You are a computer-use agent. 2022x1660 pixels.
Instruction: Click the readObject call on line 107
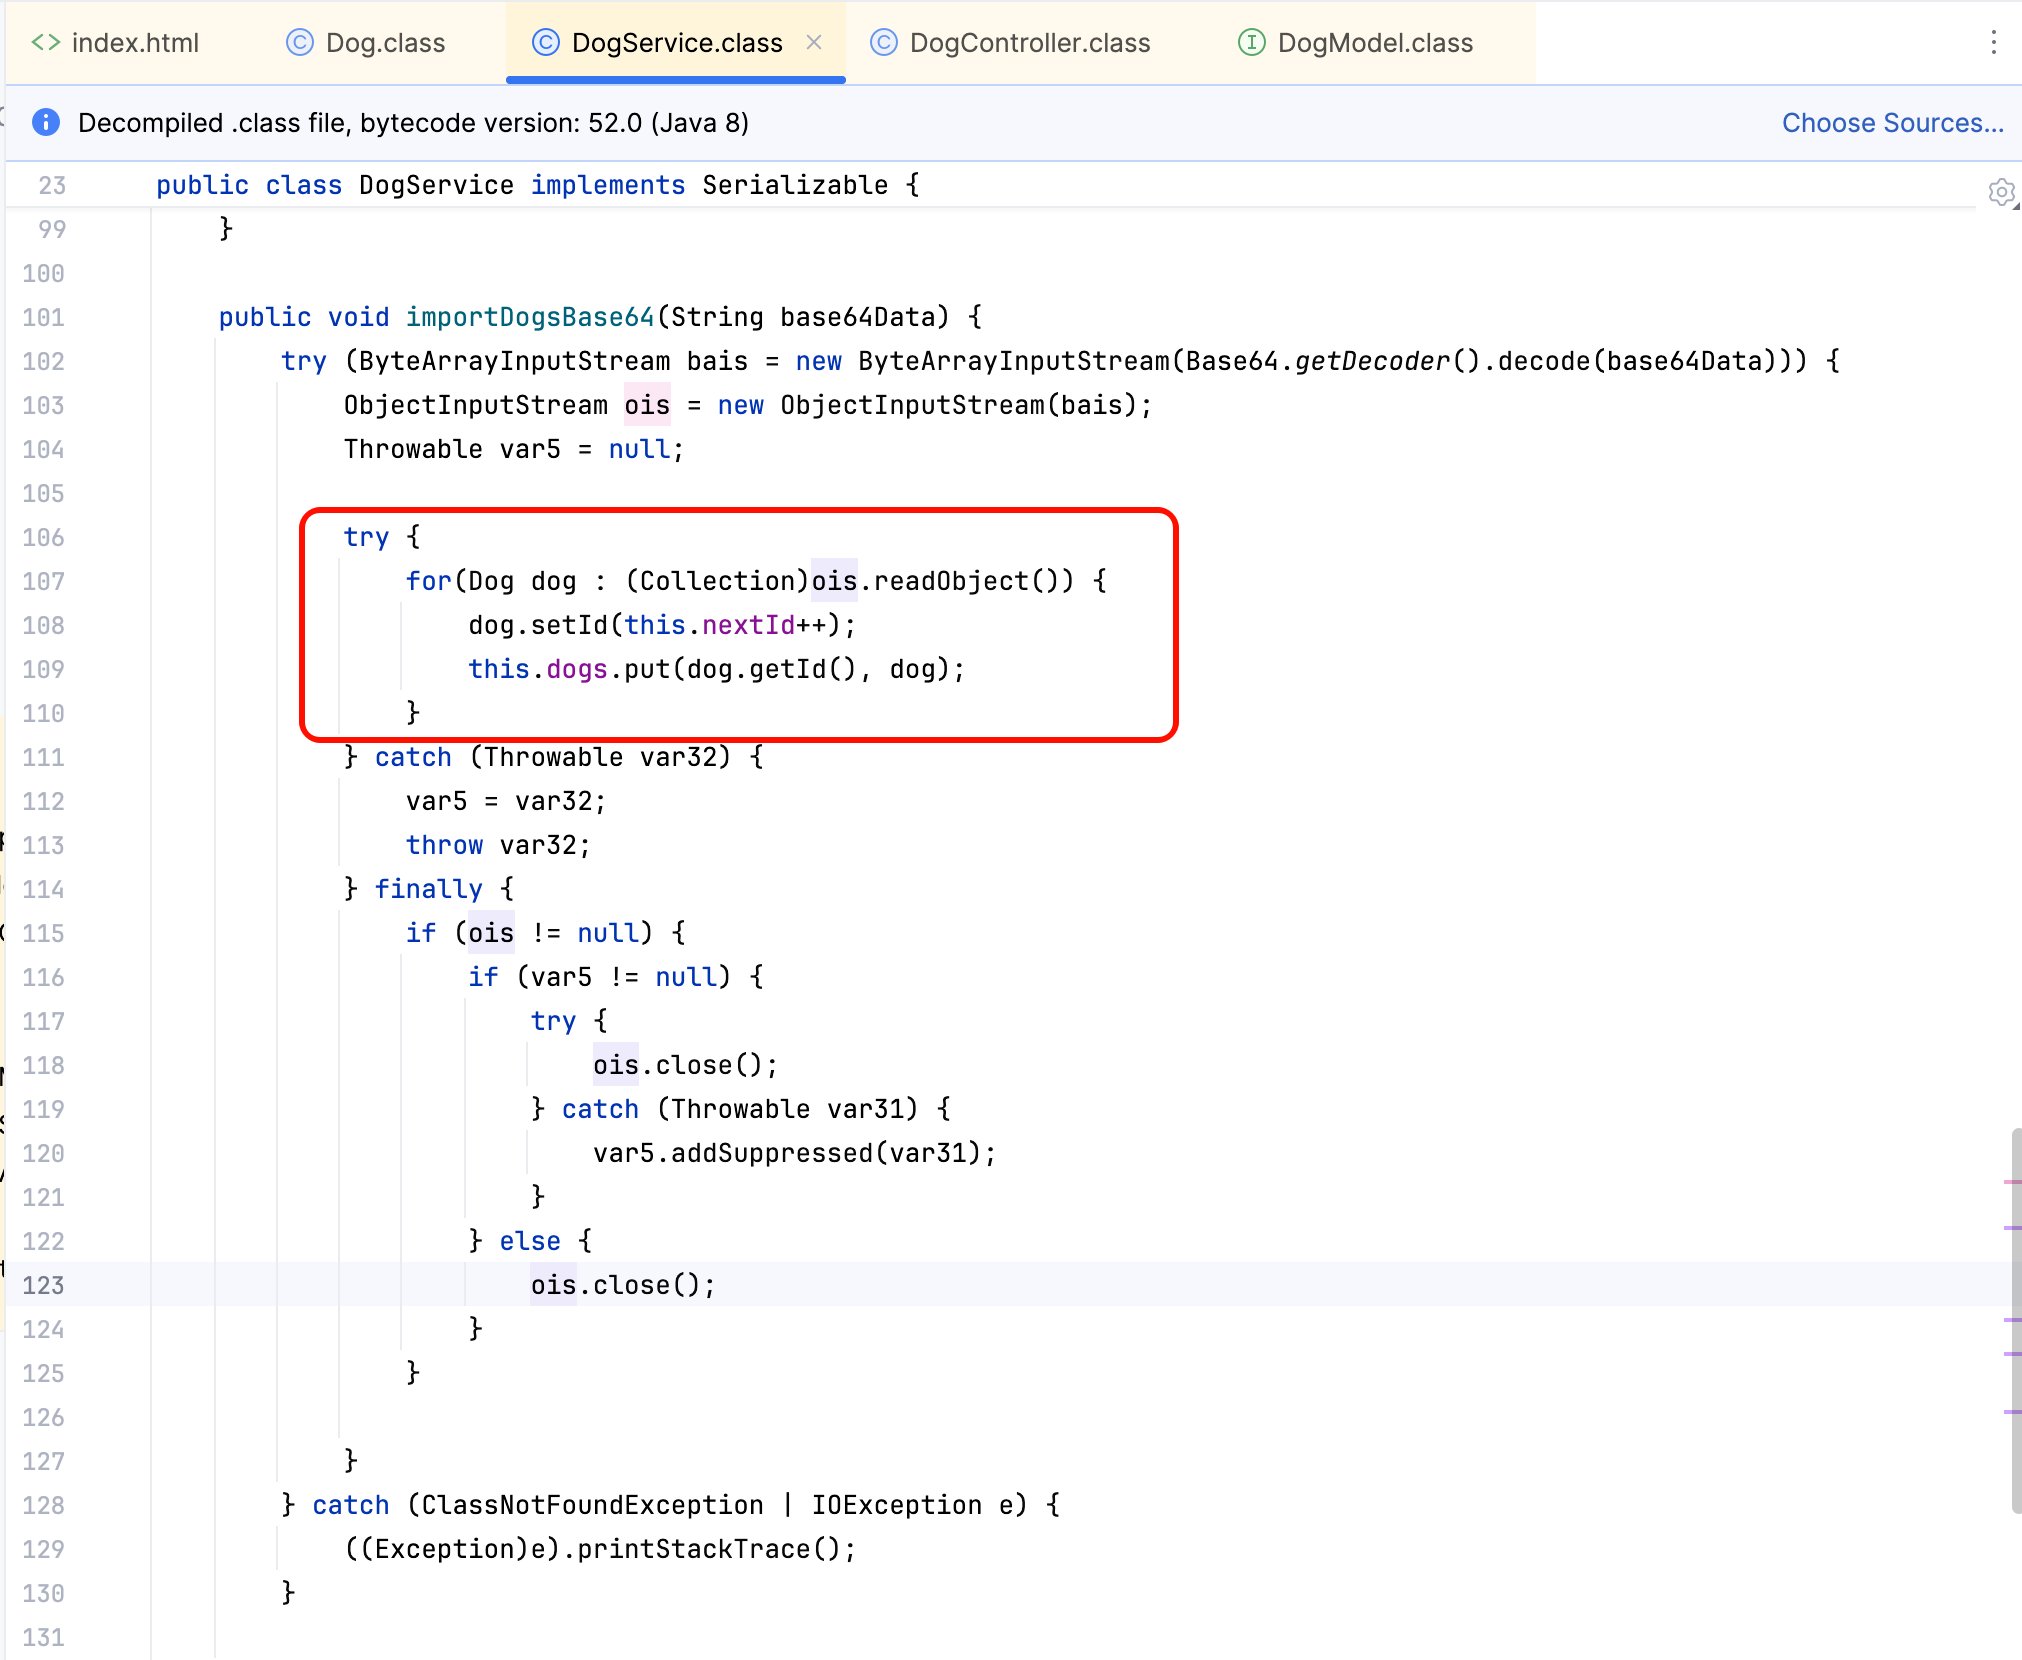pos(951,581)
